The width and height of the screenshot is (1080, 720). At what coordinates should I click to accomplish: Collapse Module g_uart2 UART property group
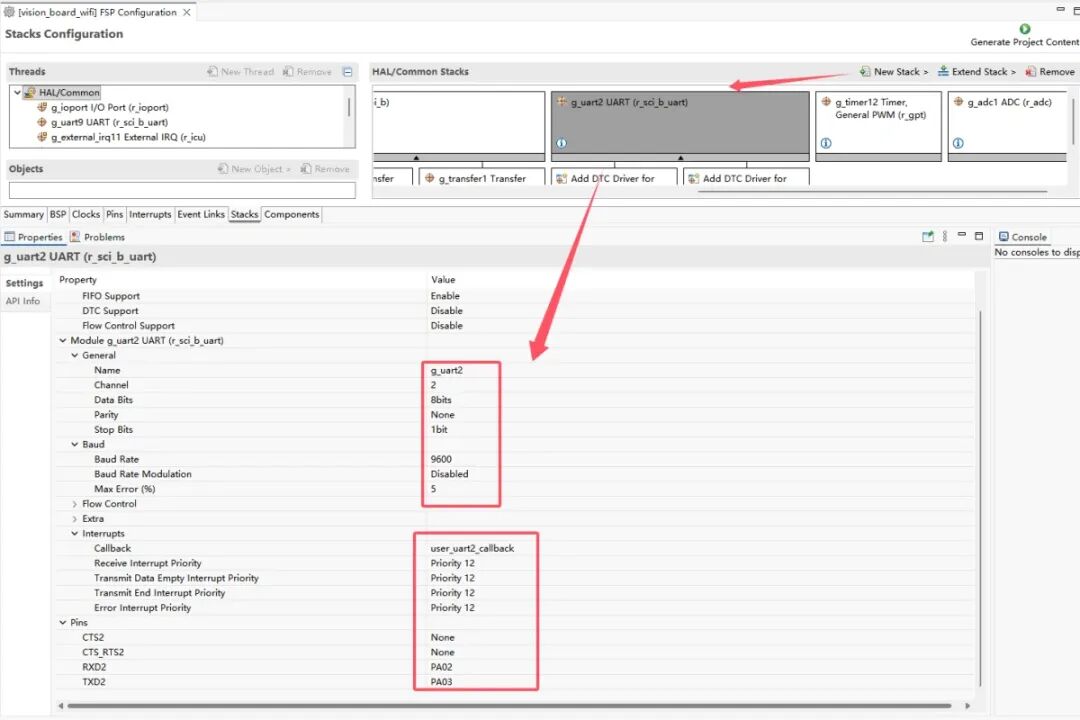click(x=63, y=340)
